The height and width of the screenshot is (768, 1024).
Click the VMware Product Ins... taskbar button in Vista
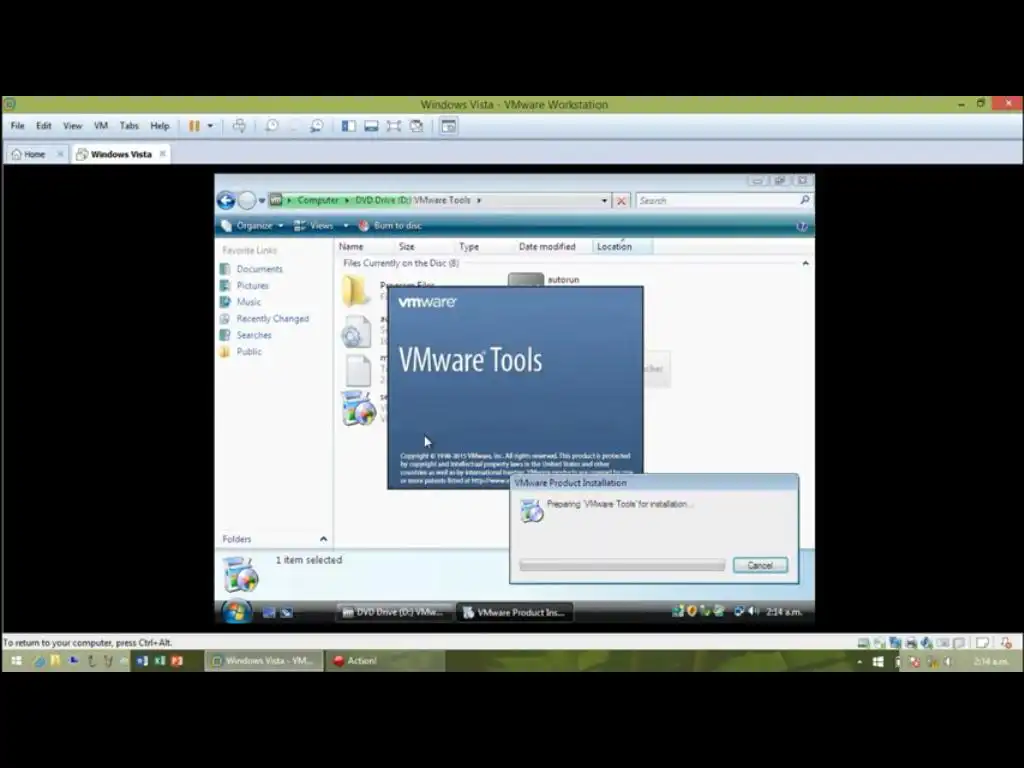[514, 612]
